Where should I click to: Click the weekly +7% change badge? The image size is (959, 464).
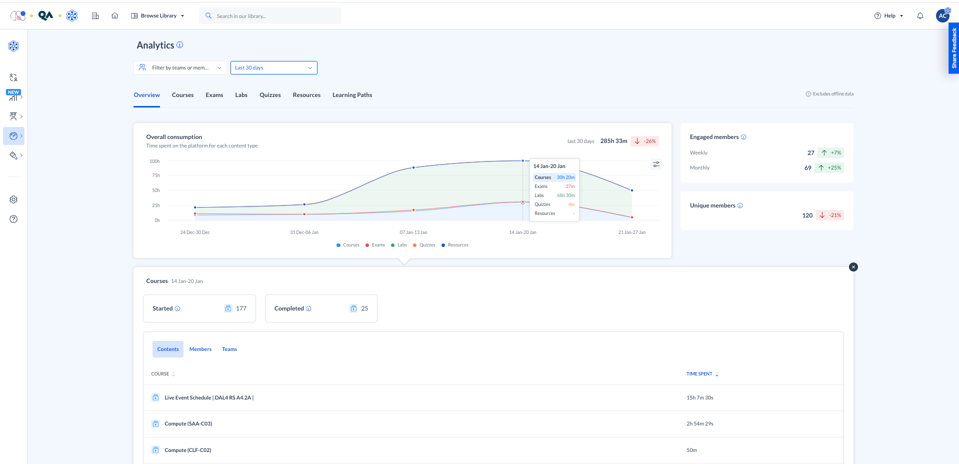pos(830,153)
